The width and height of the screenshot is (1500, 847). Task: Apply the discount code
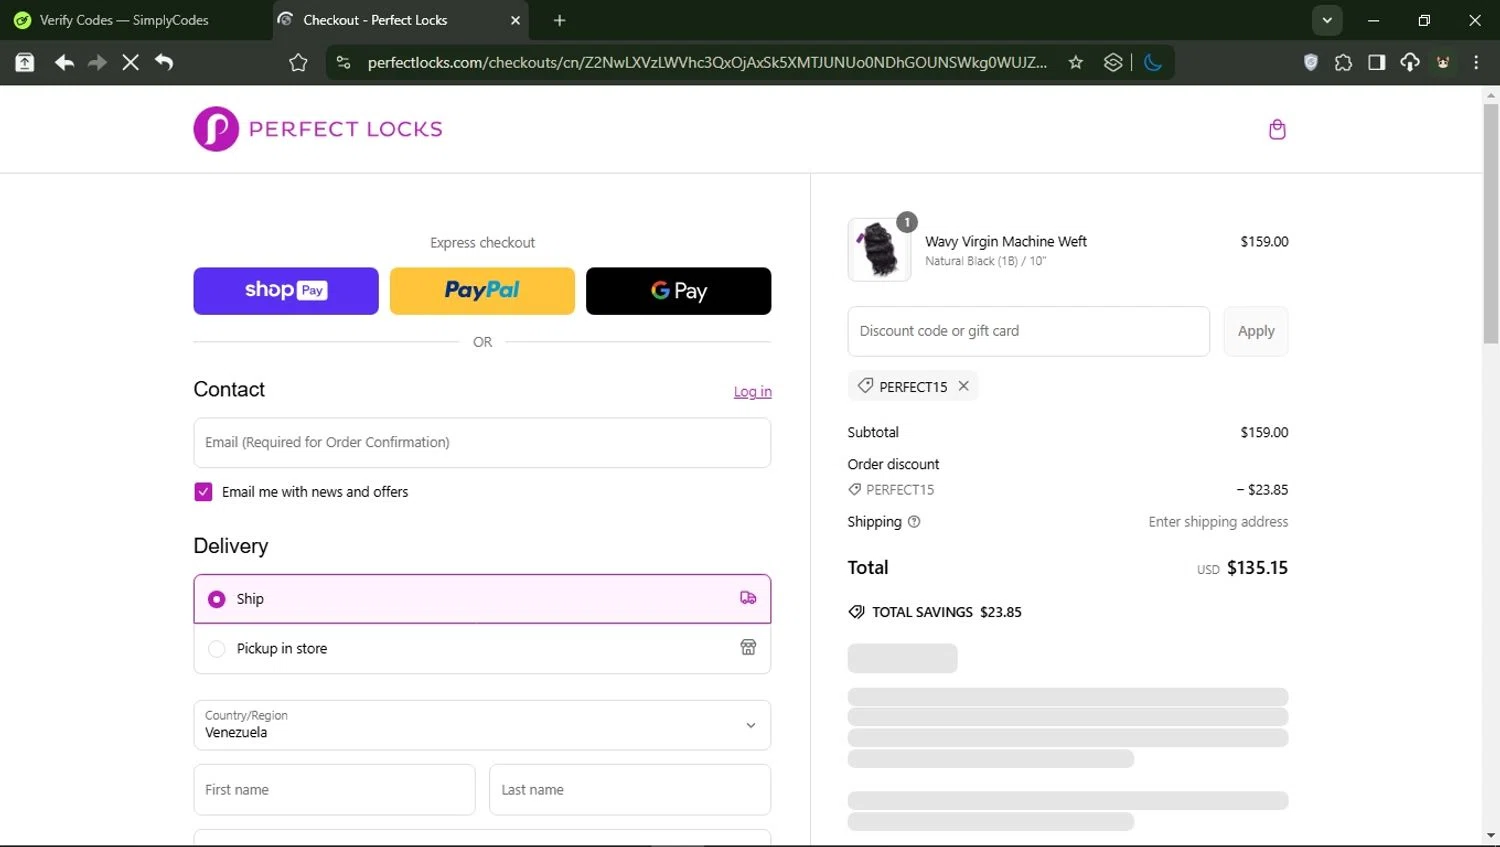(1256, 331)
